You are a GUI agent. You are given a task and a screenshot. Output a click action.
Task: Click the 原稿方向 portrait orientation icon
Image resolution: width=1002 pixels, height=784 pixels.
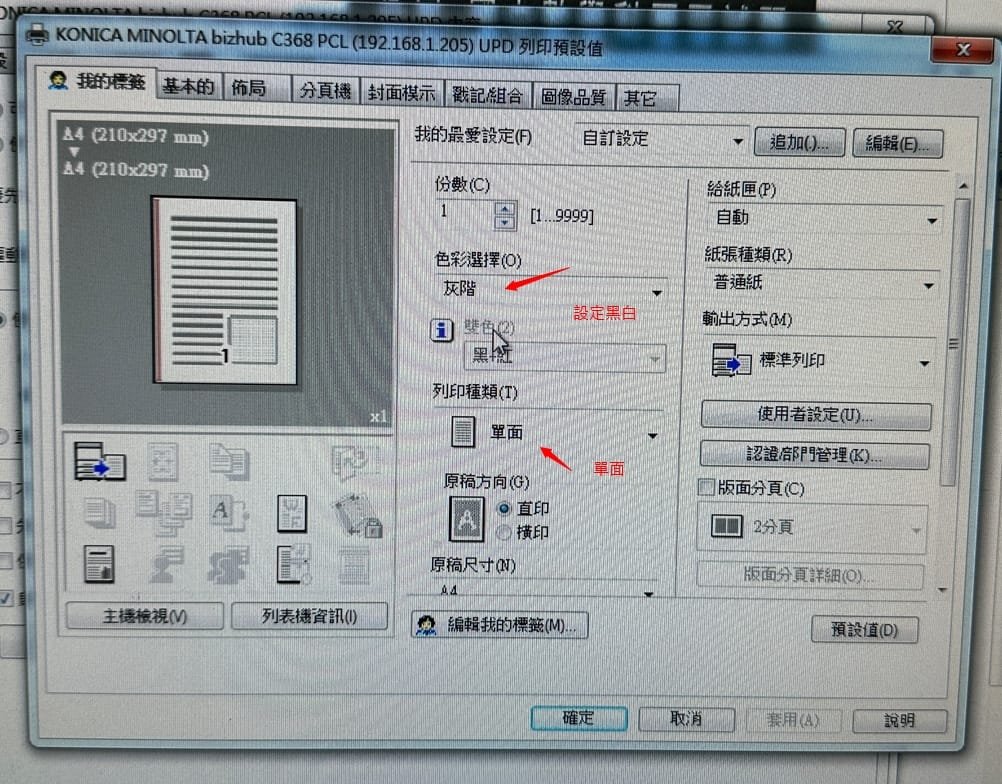point(466,519)
